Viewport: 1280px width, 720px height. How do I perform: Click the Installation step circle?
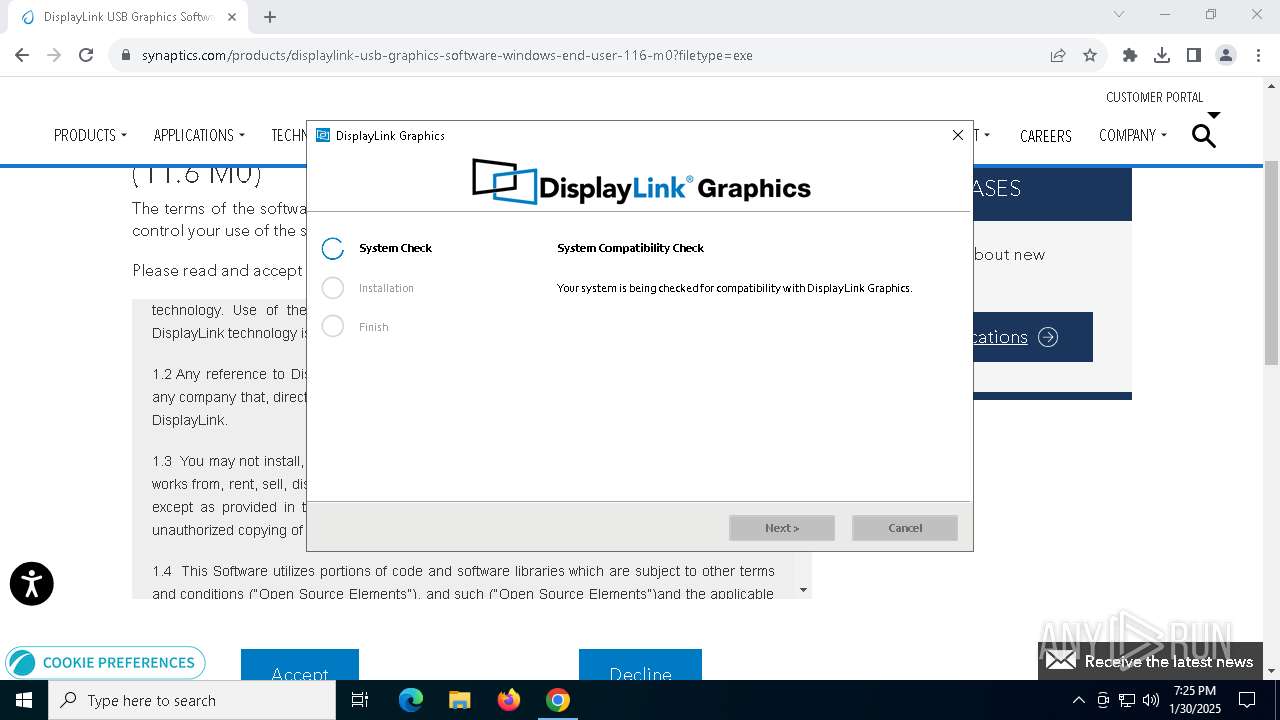coord(333,288)
